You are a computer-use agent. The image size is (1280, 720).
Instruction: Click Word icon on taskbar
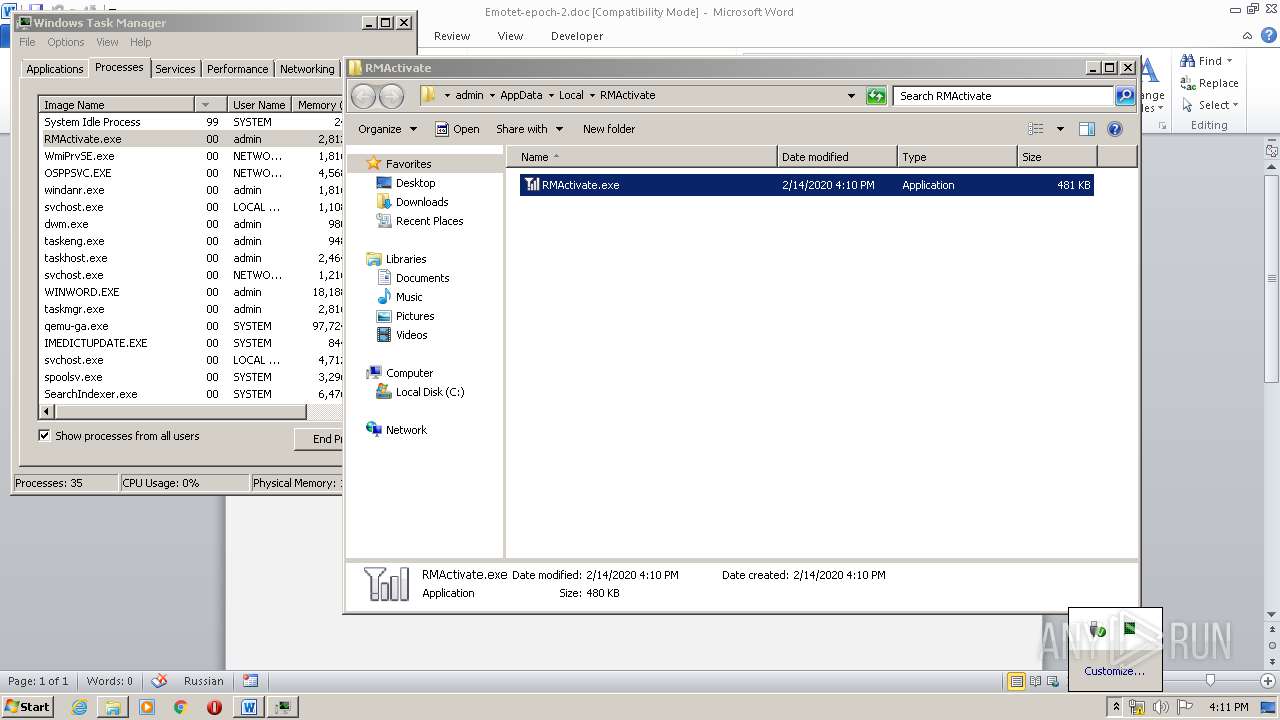pyautogui.click(x=250, y=707)
